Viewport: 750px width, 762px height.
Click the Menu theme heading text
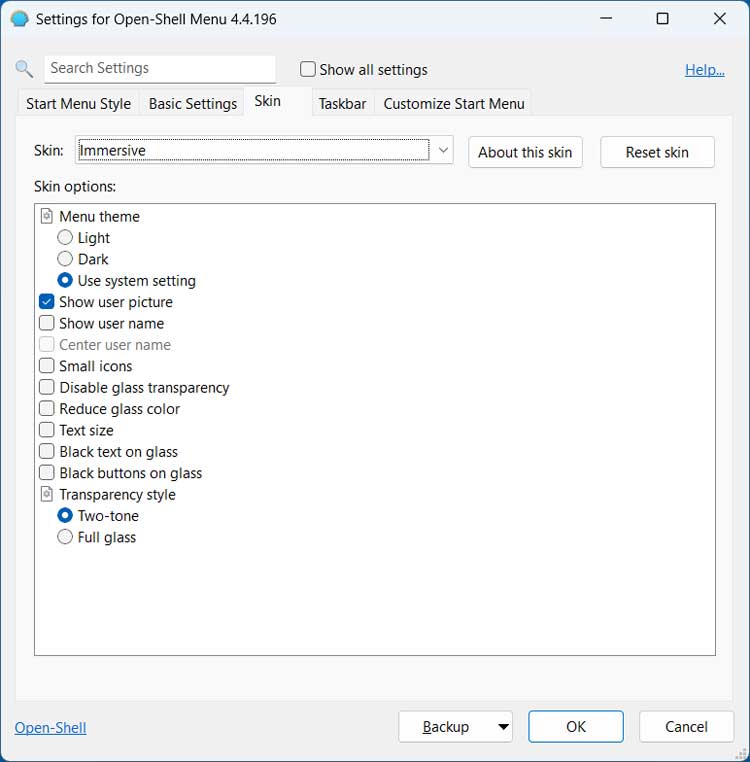point(99,216)
